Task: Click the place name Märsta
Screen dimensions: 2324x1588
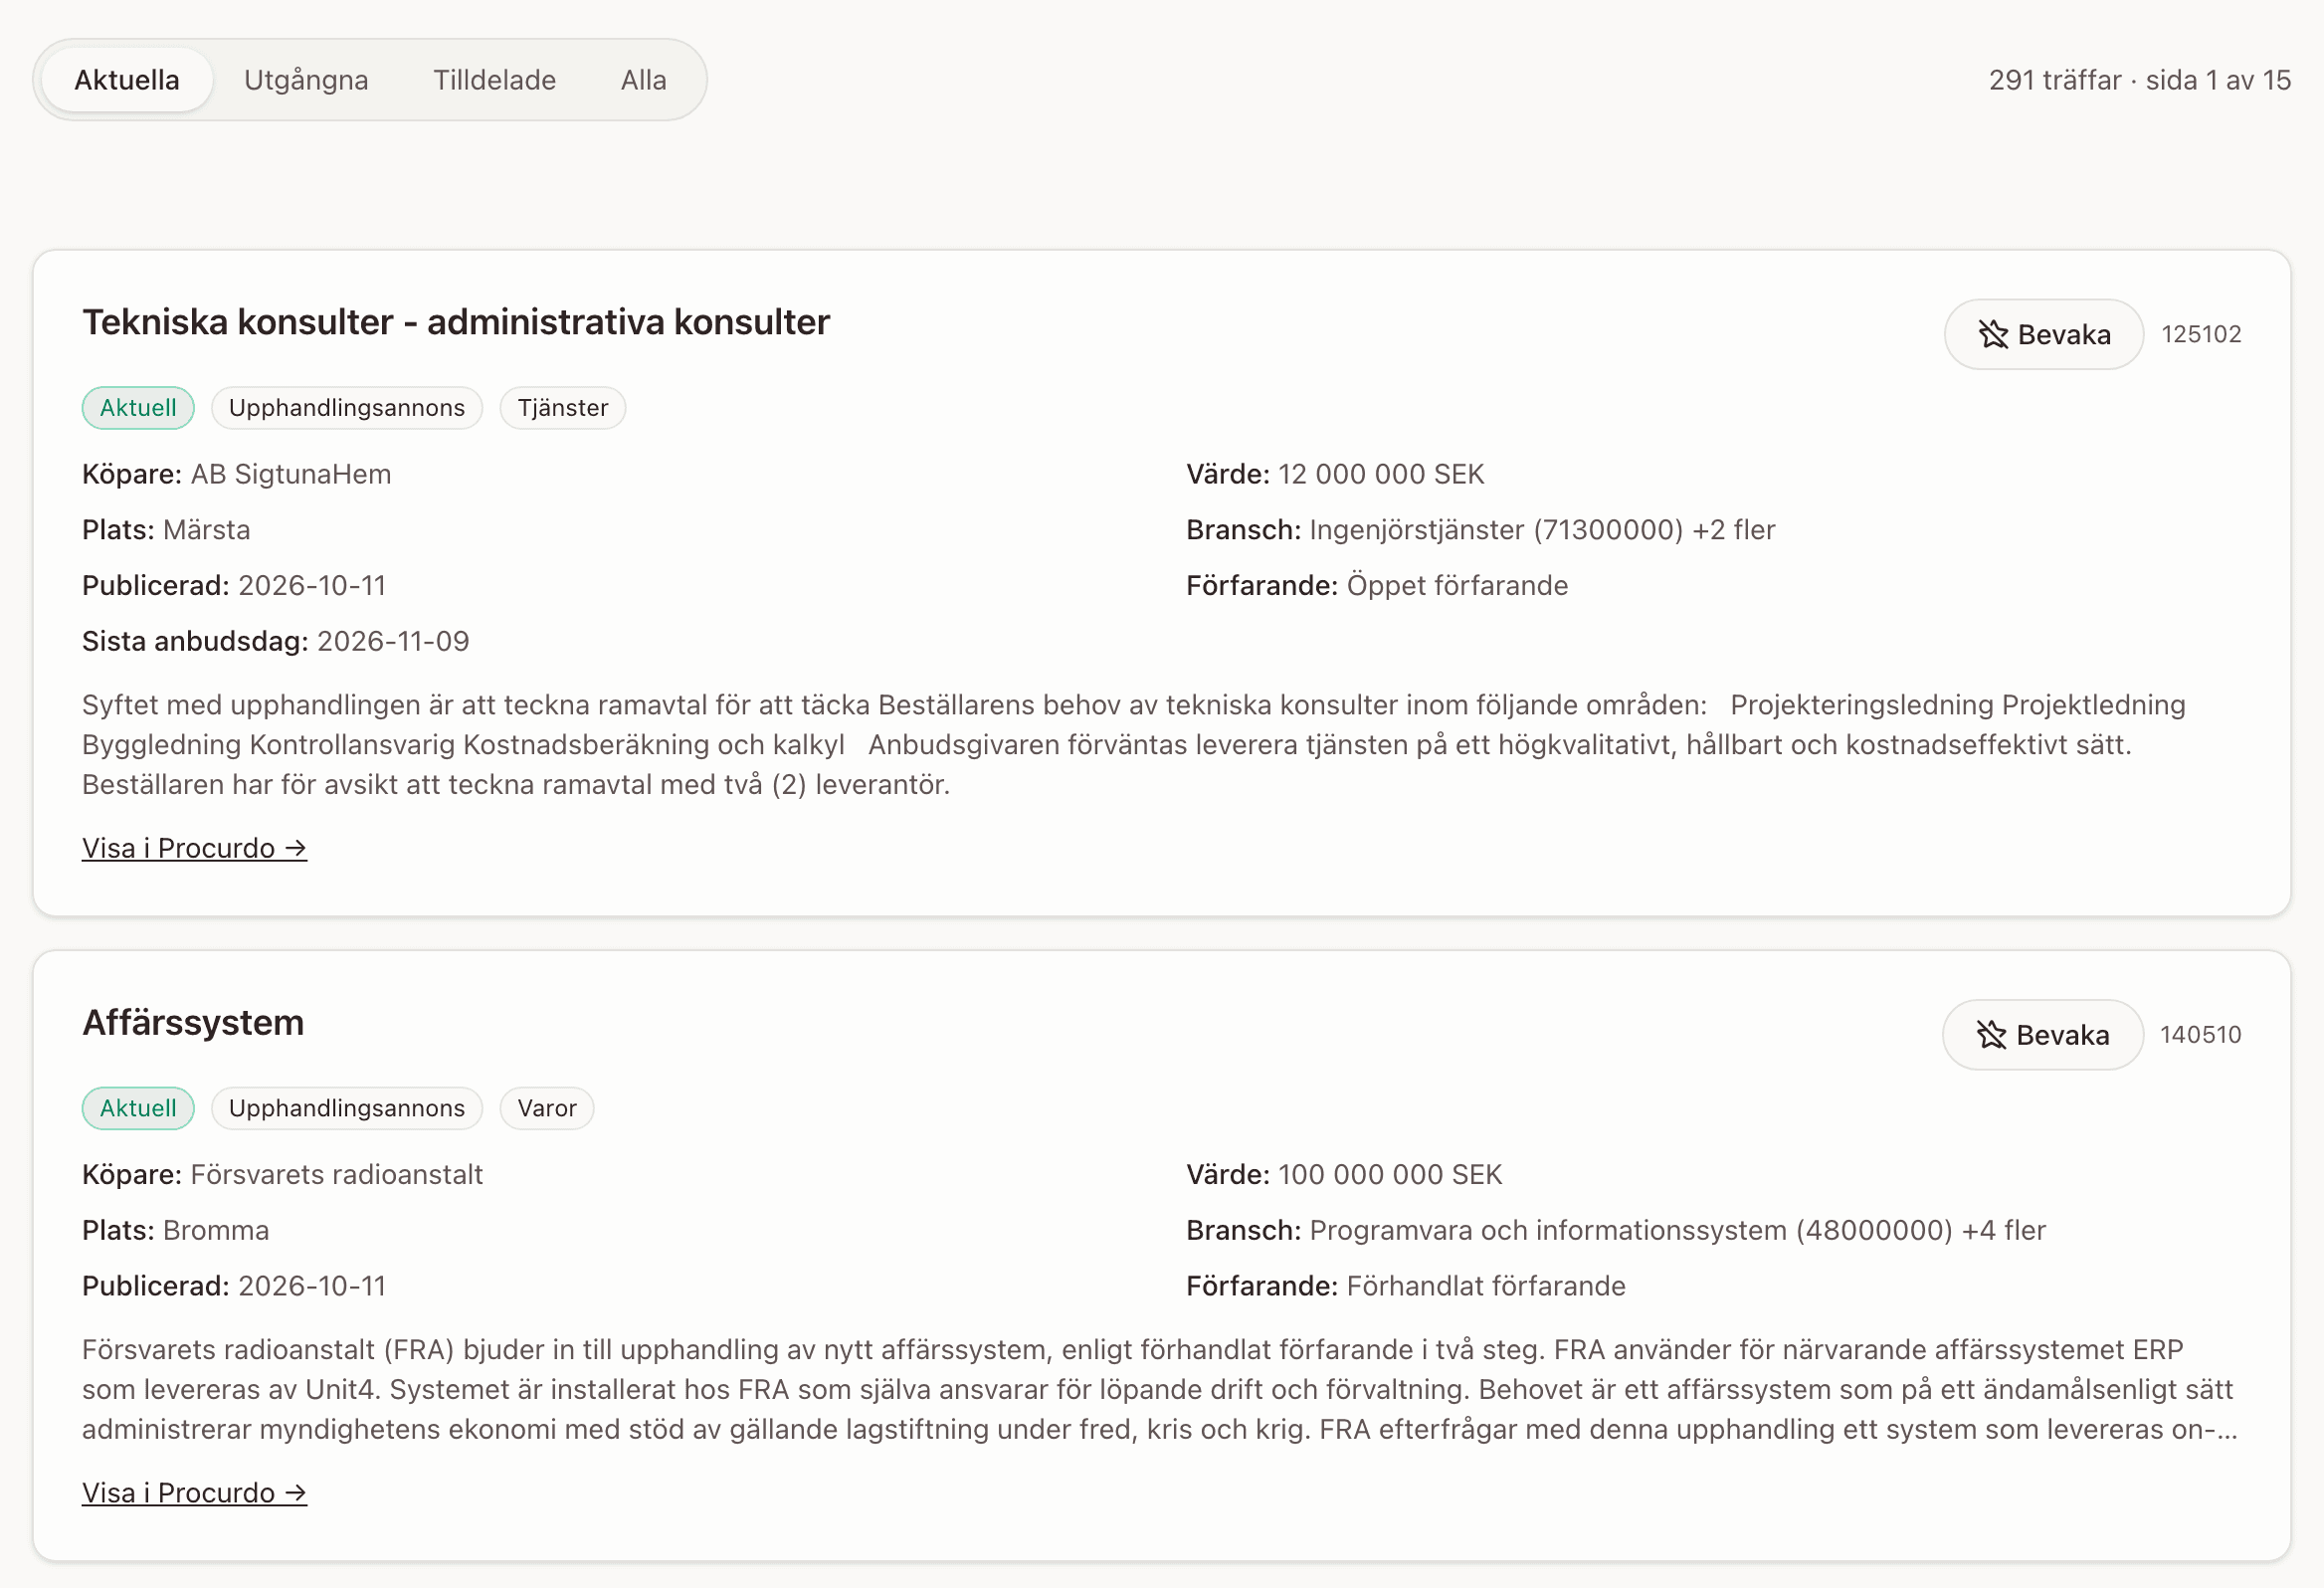Action: (207, 530)
